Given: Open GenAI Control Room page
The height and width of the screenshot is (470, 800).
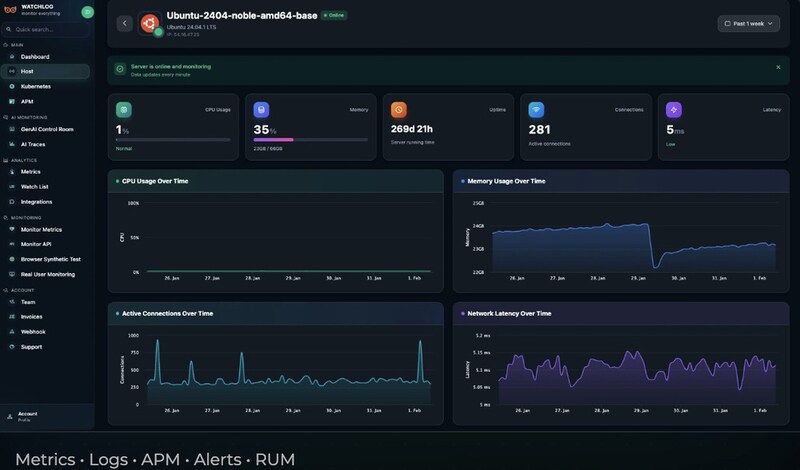Looking at the screenshot, I should 46,129.
